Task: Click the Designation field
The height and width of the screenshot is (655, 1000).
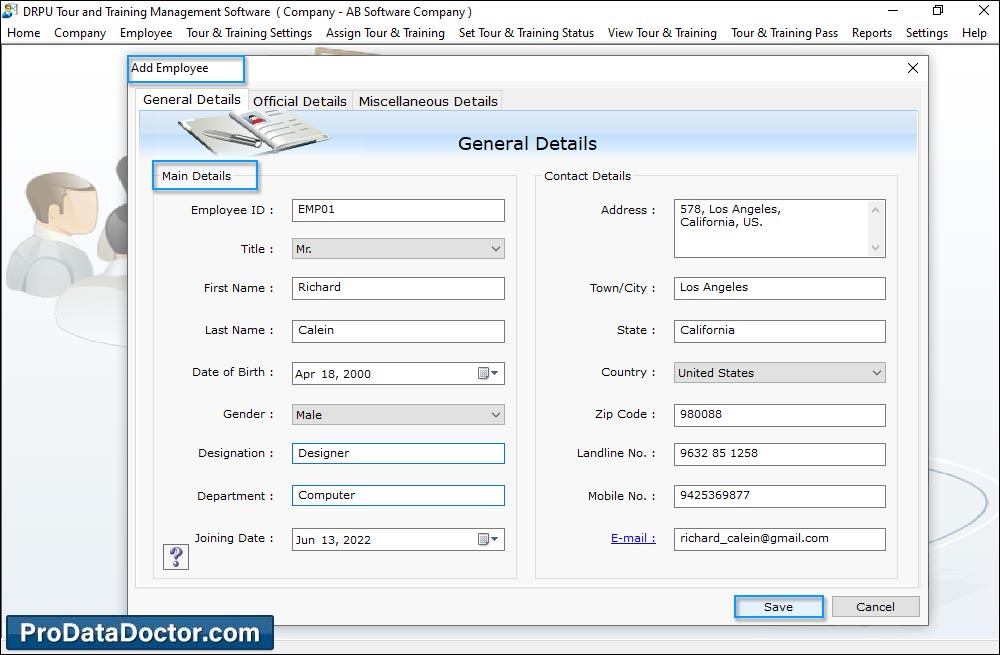Action: (x=398, y=453)
